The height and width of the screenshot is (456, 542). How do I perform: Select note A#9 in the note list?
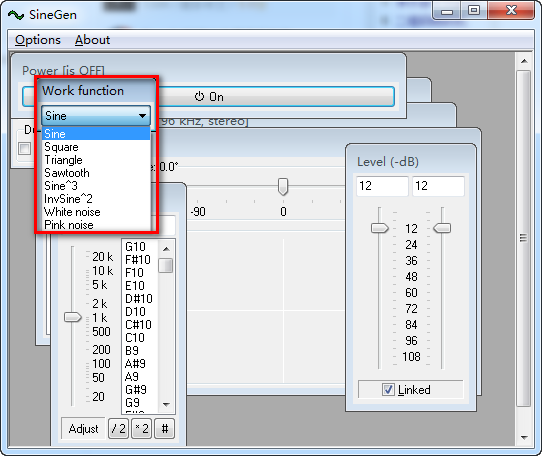coord(140,364)
